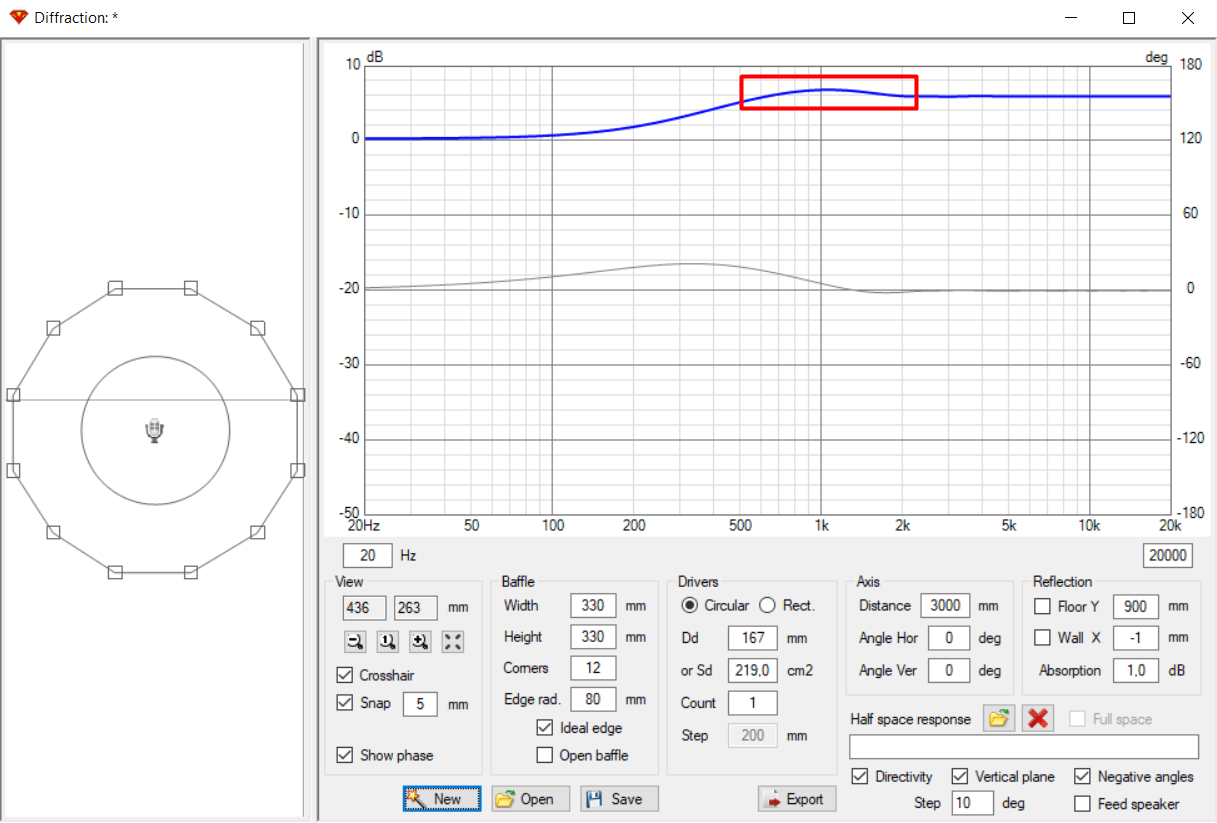
Task: Click the directivity Step deg field
Action: 972,803
